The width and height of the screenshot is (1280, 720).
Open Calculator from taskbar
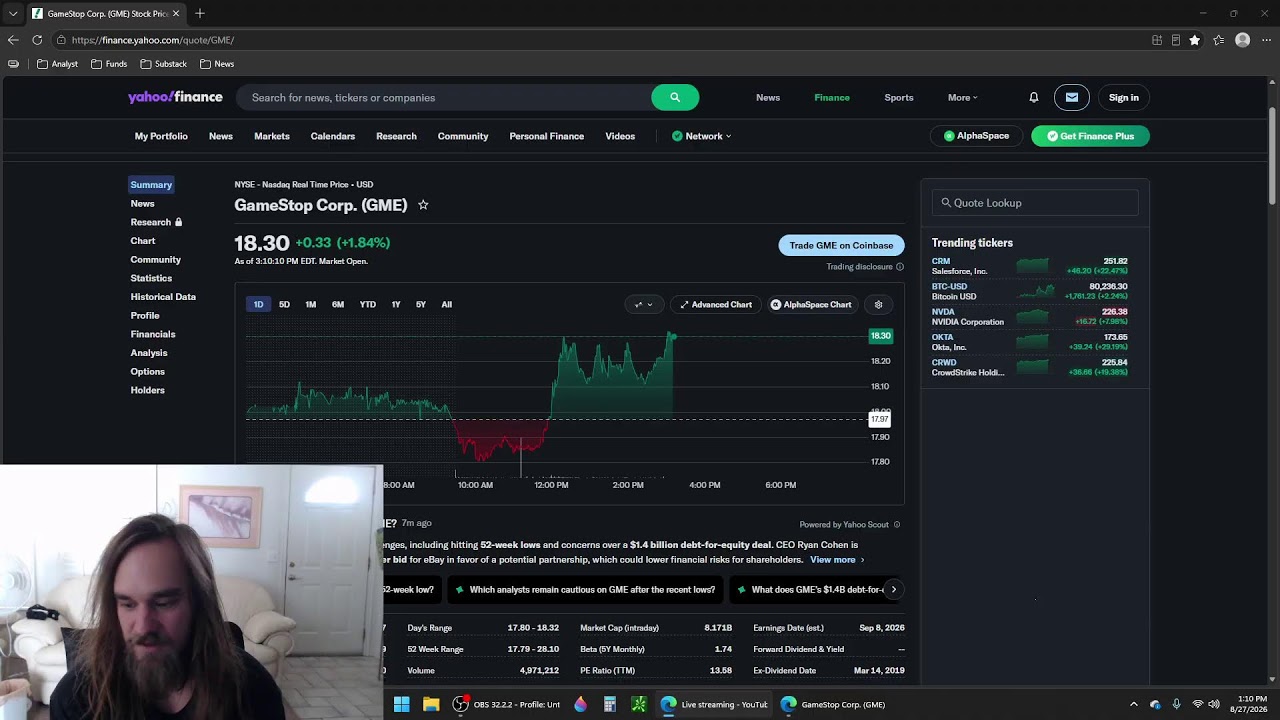pyautogui.click(x=609, y=704)
